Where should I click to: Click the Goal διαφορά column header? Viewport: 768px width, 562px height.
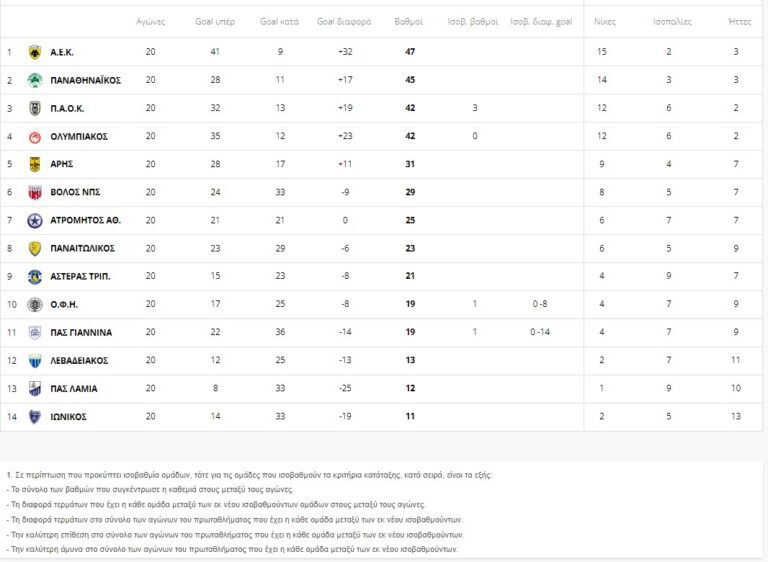coord(344,21)
